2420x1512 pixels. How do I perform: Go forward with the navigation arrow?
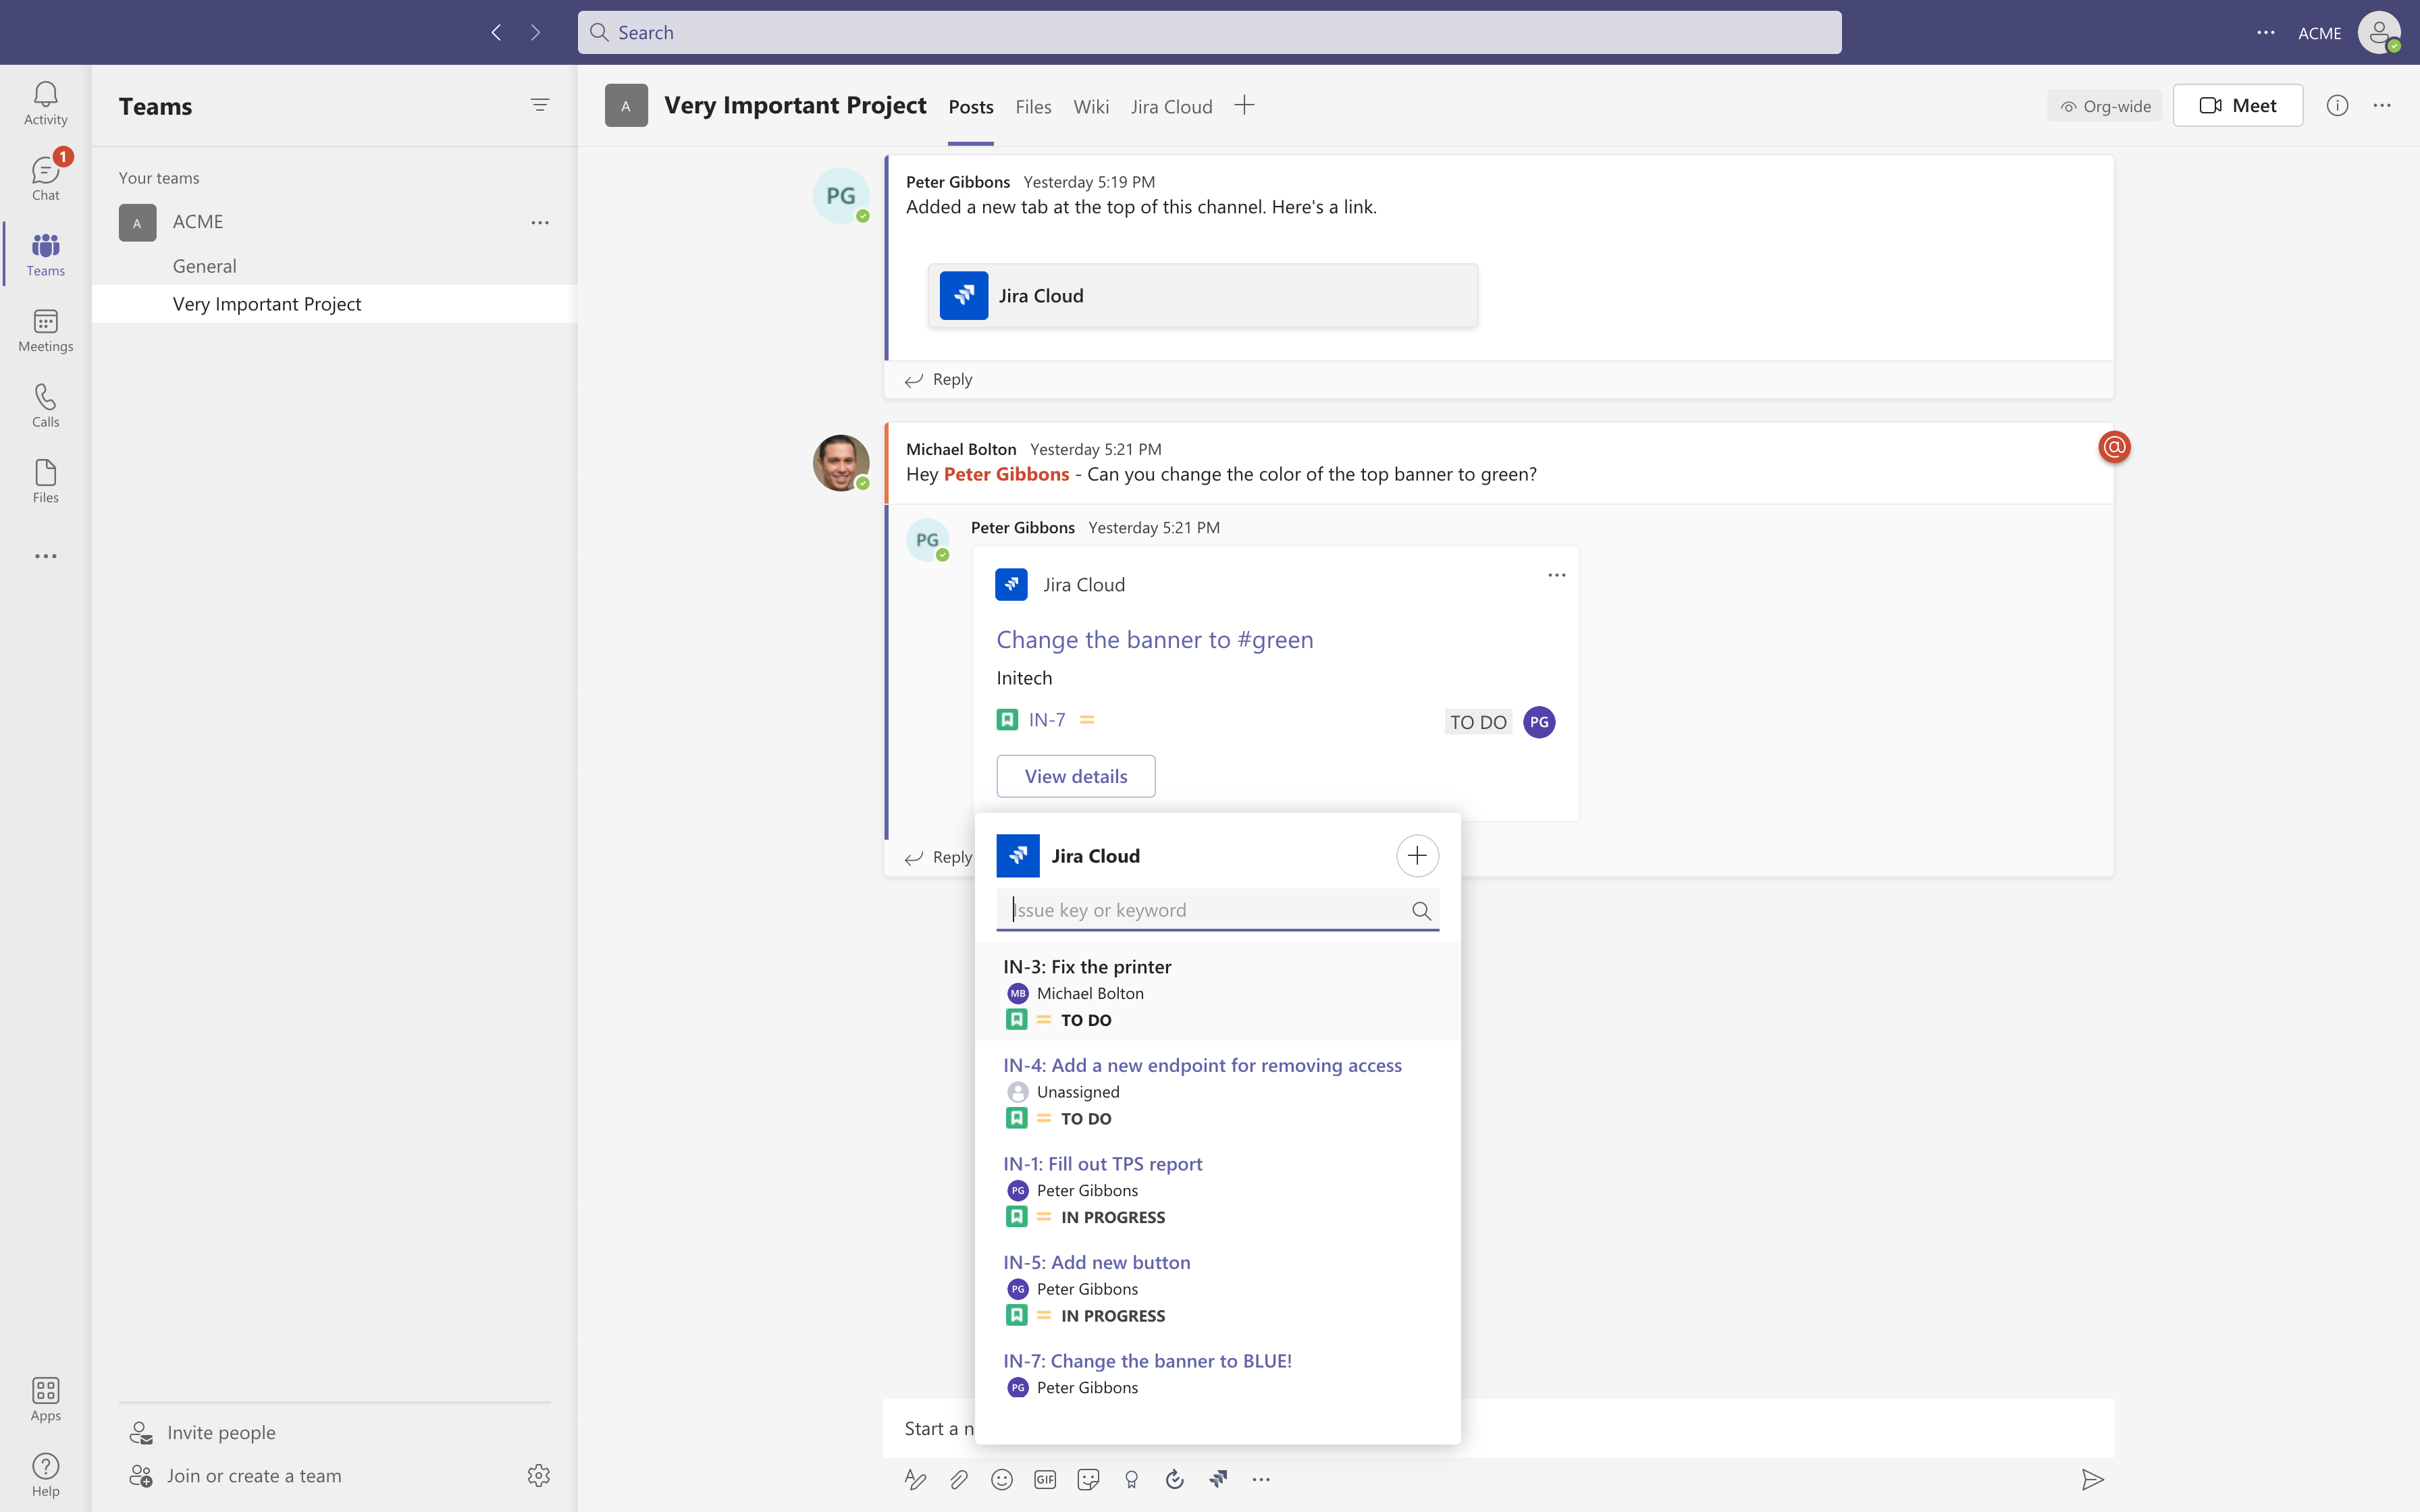536,32
